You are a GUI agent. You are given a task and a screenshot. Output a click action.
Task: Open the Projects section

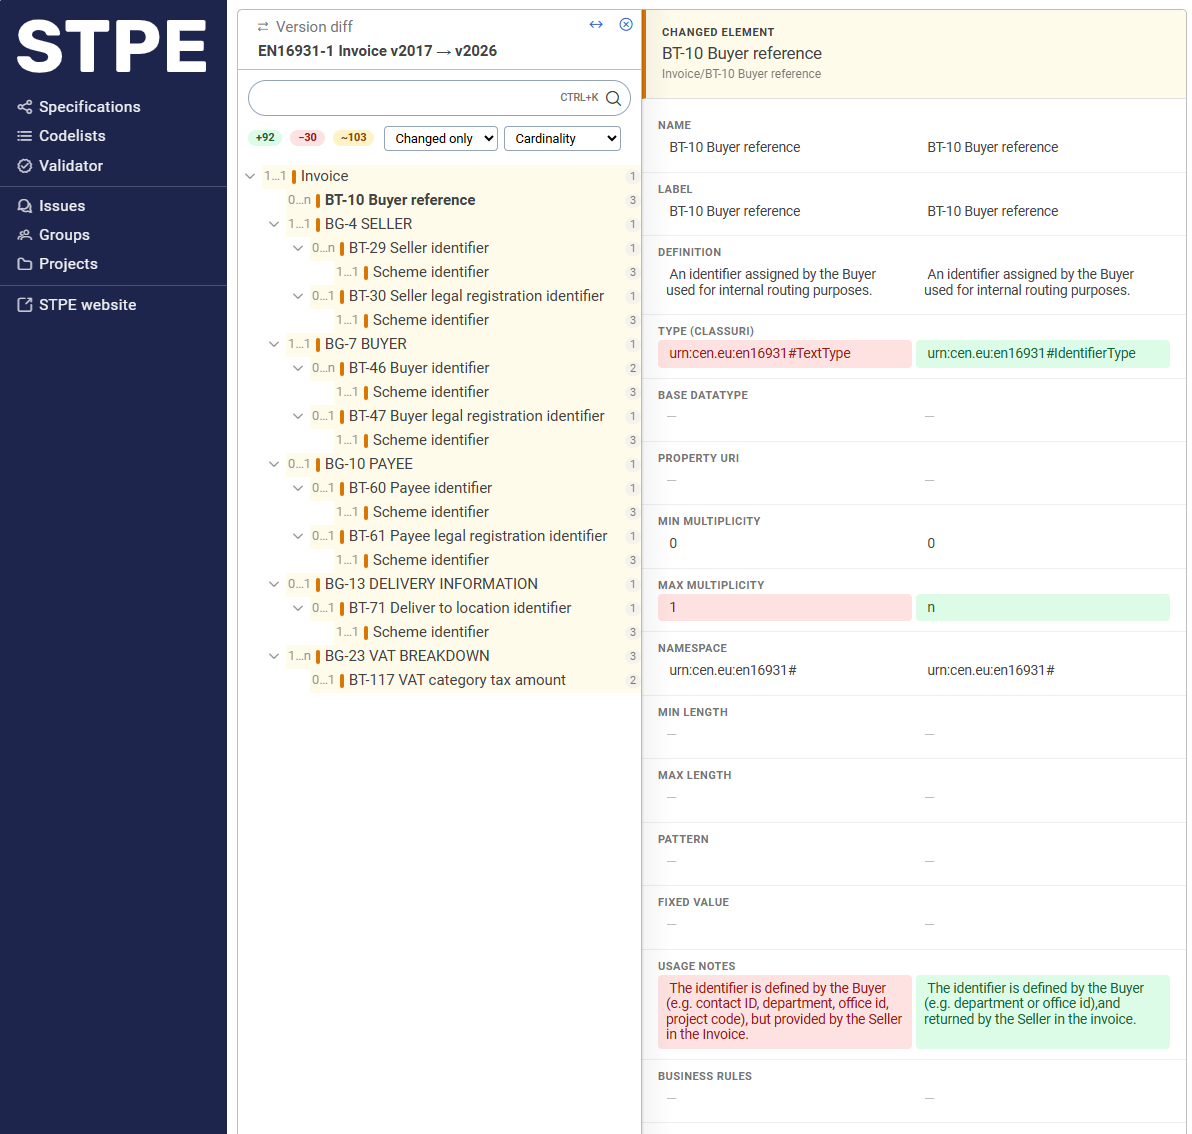[68, 264]
